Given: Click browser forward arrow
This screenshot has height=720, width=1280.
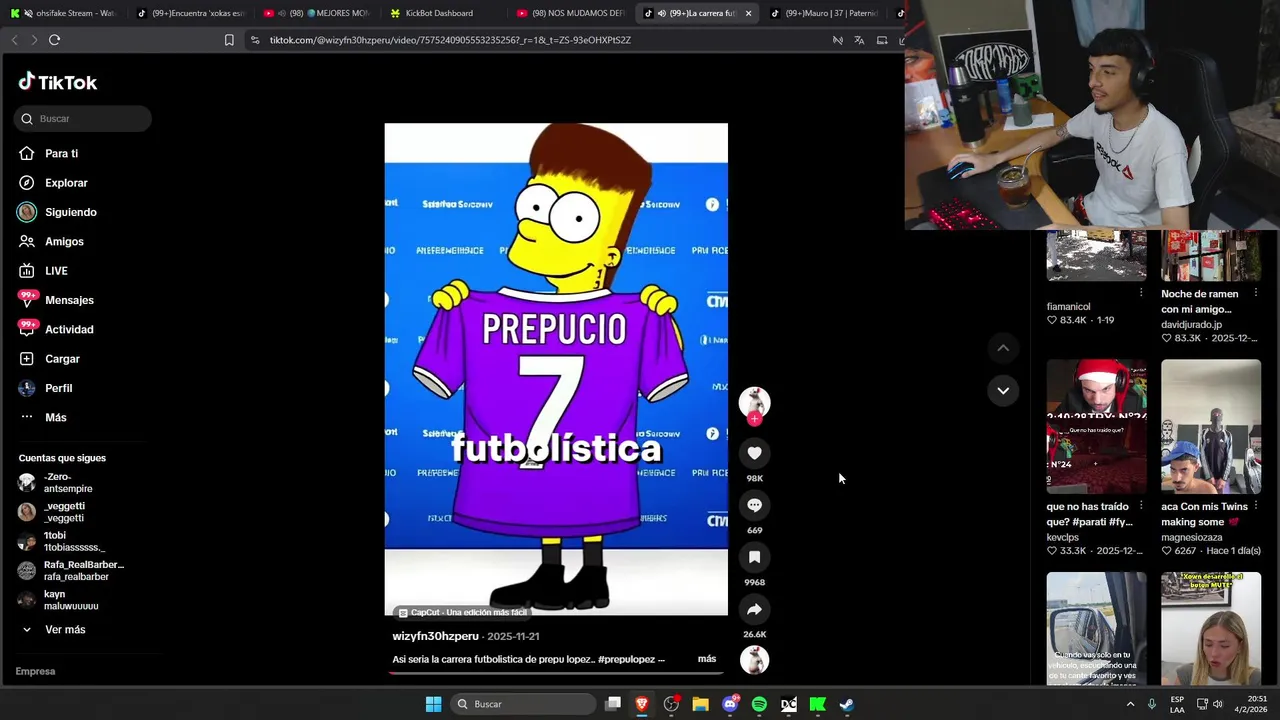Looking at the screenshot, I should point(34,40).
